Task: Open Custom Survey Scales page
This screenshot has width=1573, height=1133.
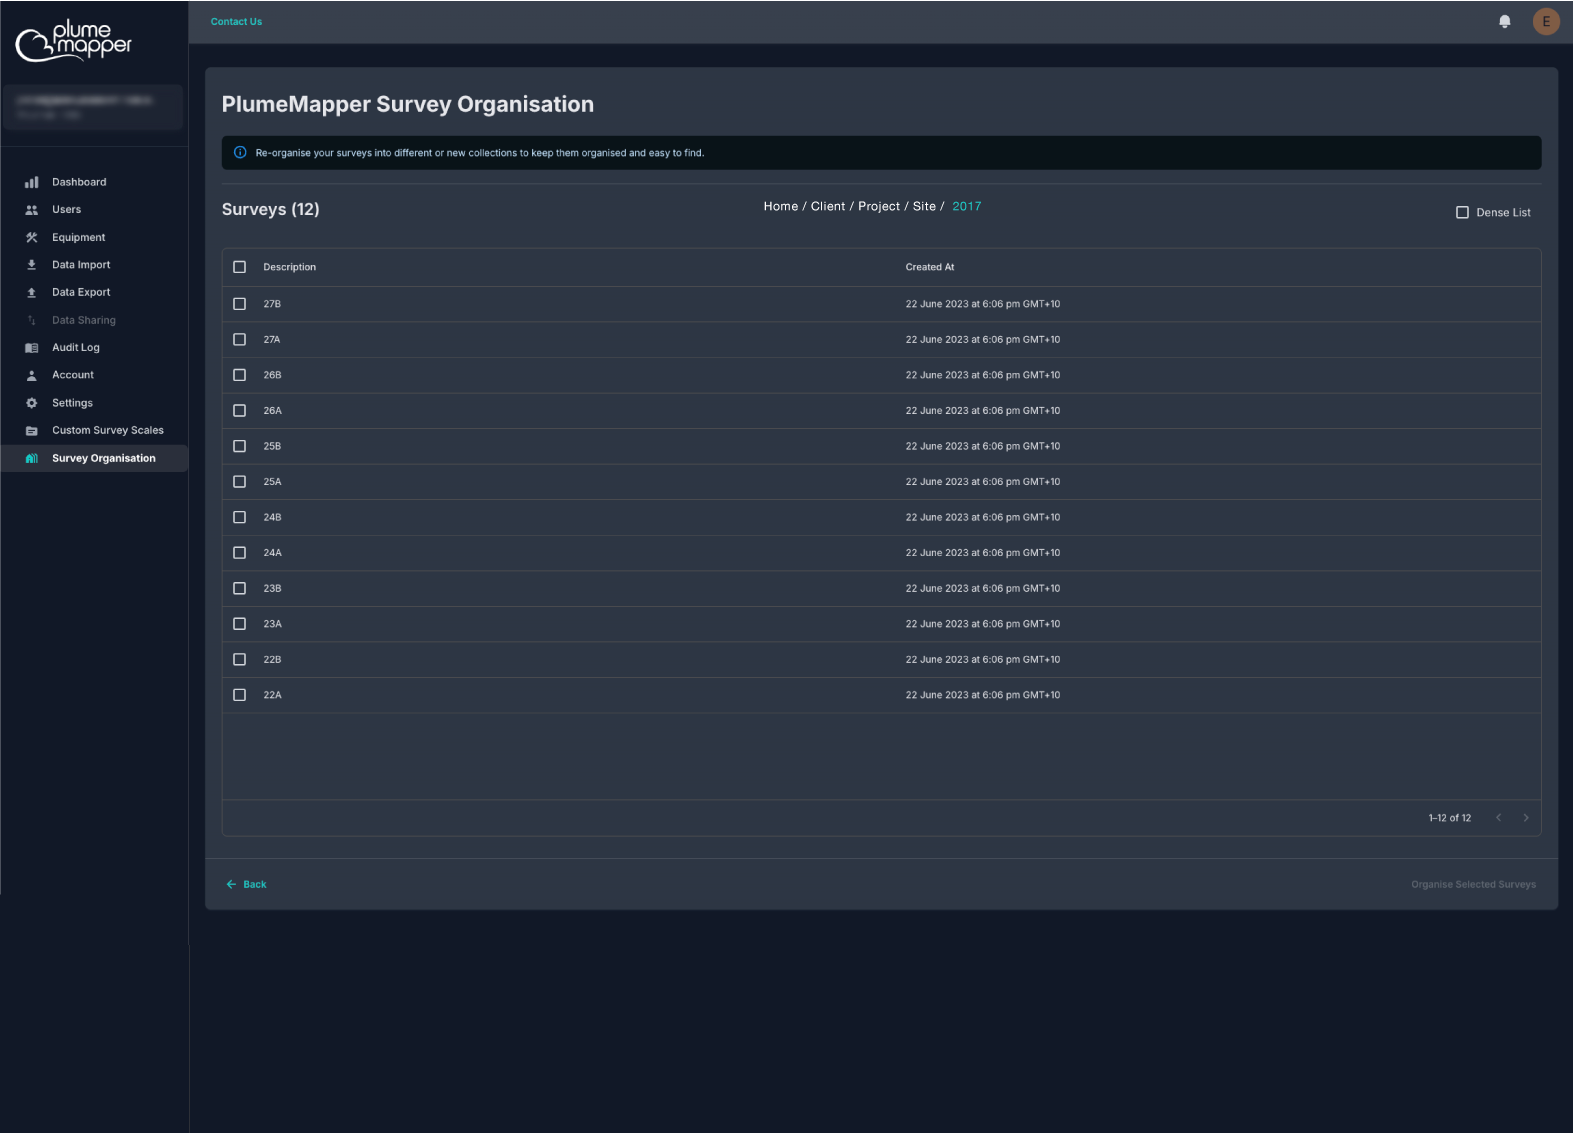Action: point(94,431)
